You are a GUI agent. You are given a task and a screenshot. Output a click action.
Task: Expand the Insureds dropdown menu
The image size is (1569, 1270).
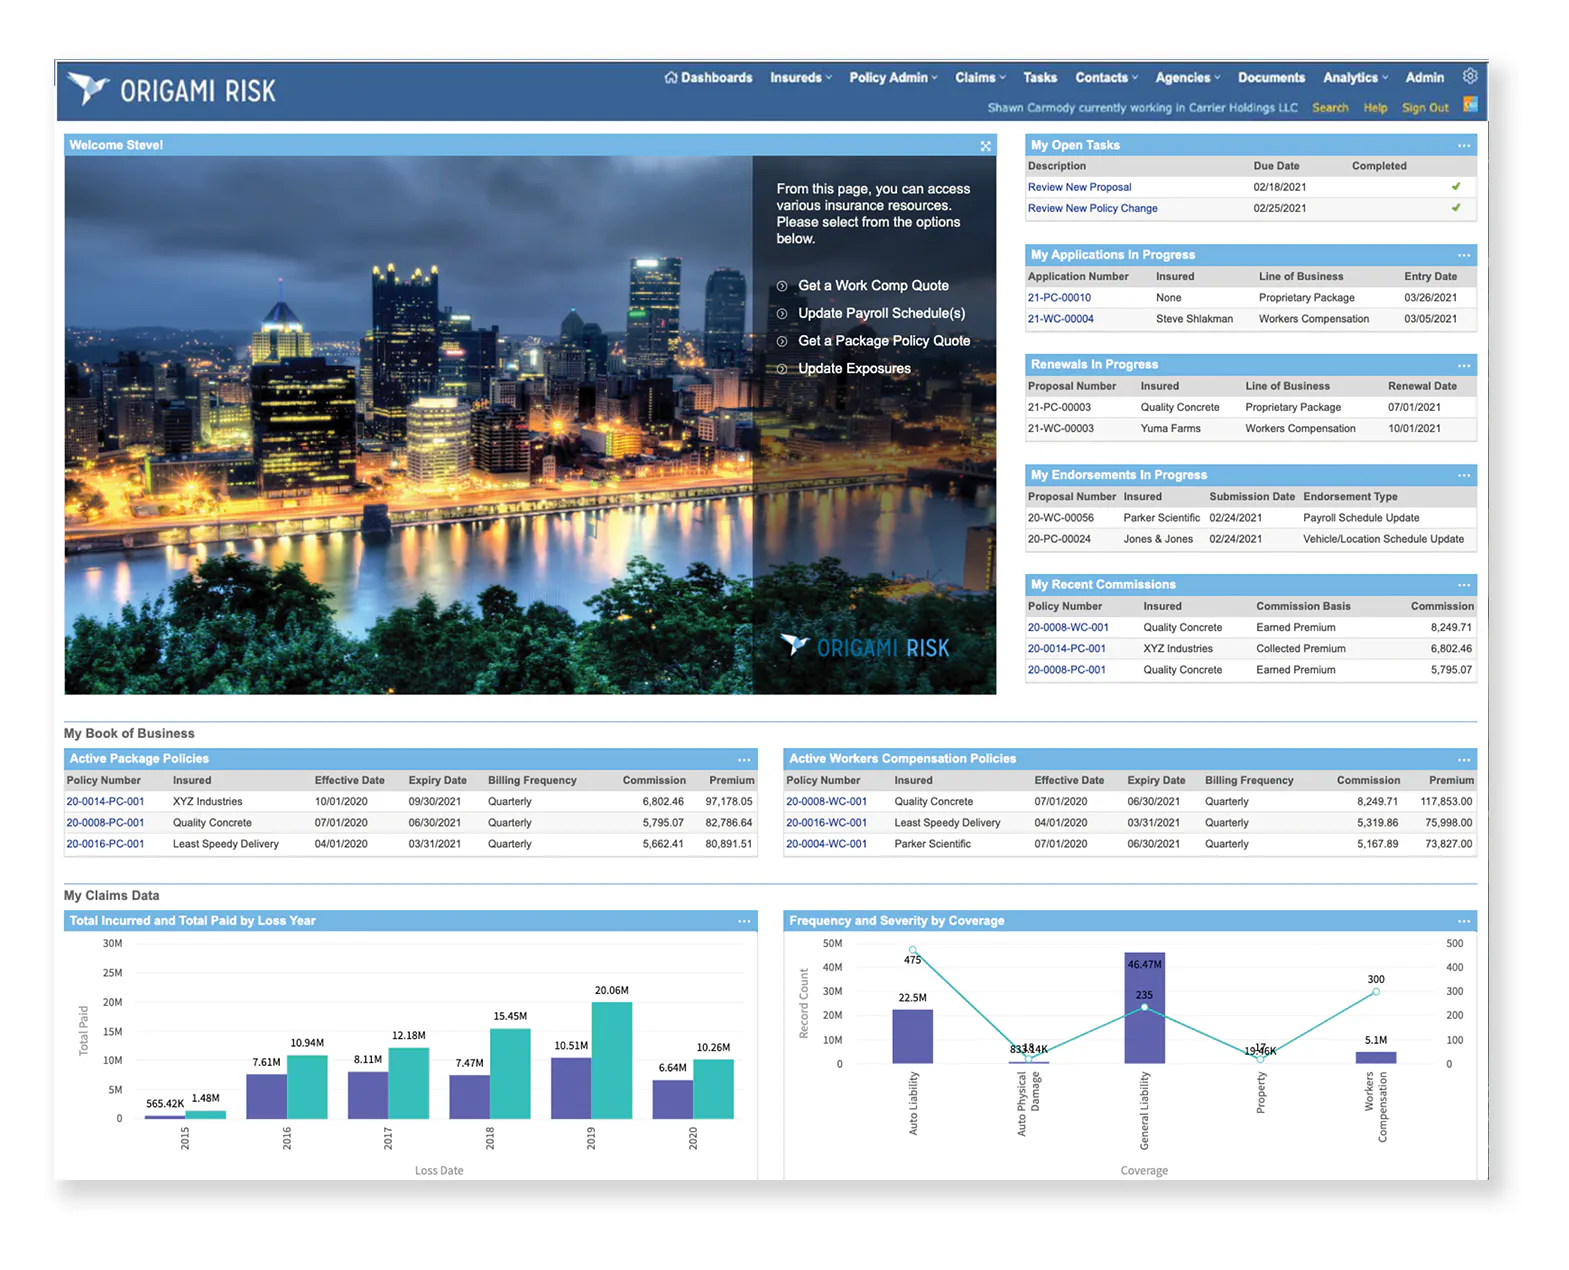[800, 78]
